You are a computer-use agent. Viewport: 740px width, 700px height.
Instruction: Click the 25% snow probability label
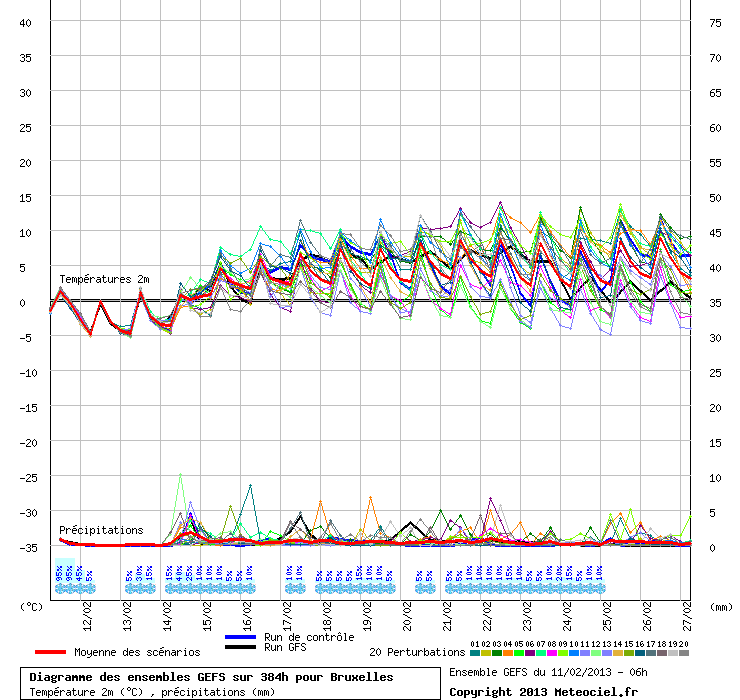pyautogui.click(x=189, y=573)
